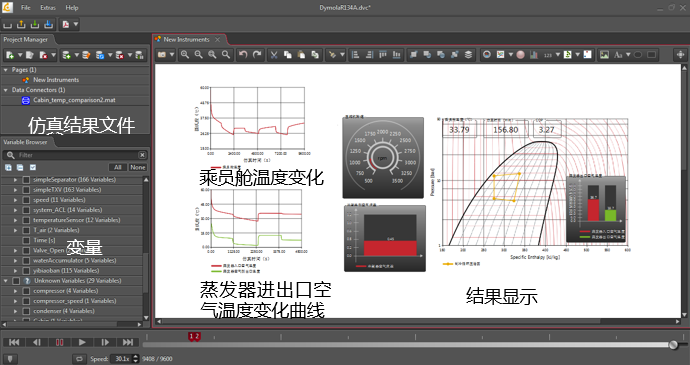Click the zoom in magnifier icon
Screen dimensions: 690x365
pyautogui.click(x=185, y=55)
